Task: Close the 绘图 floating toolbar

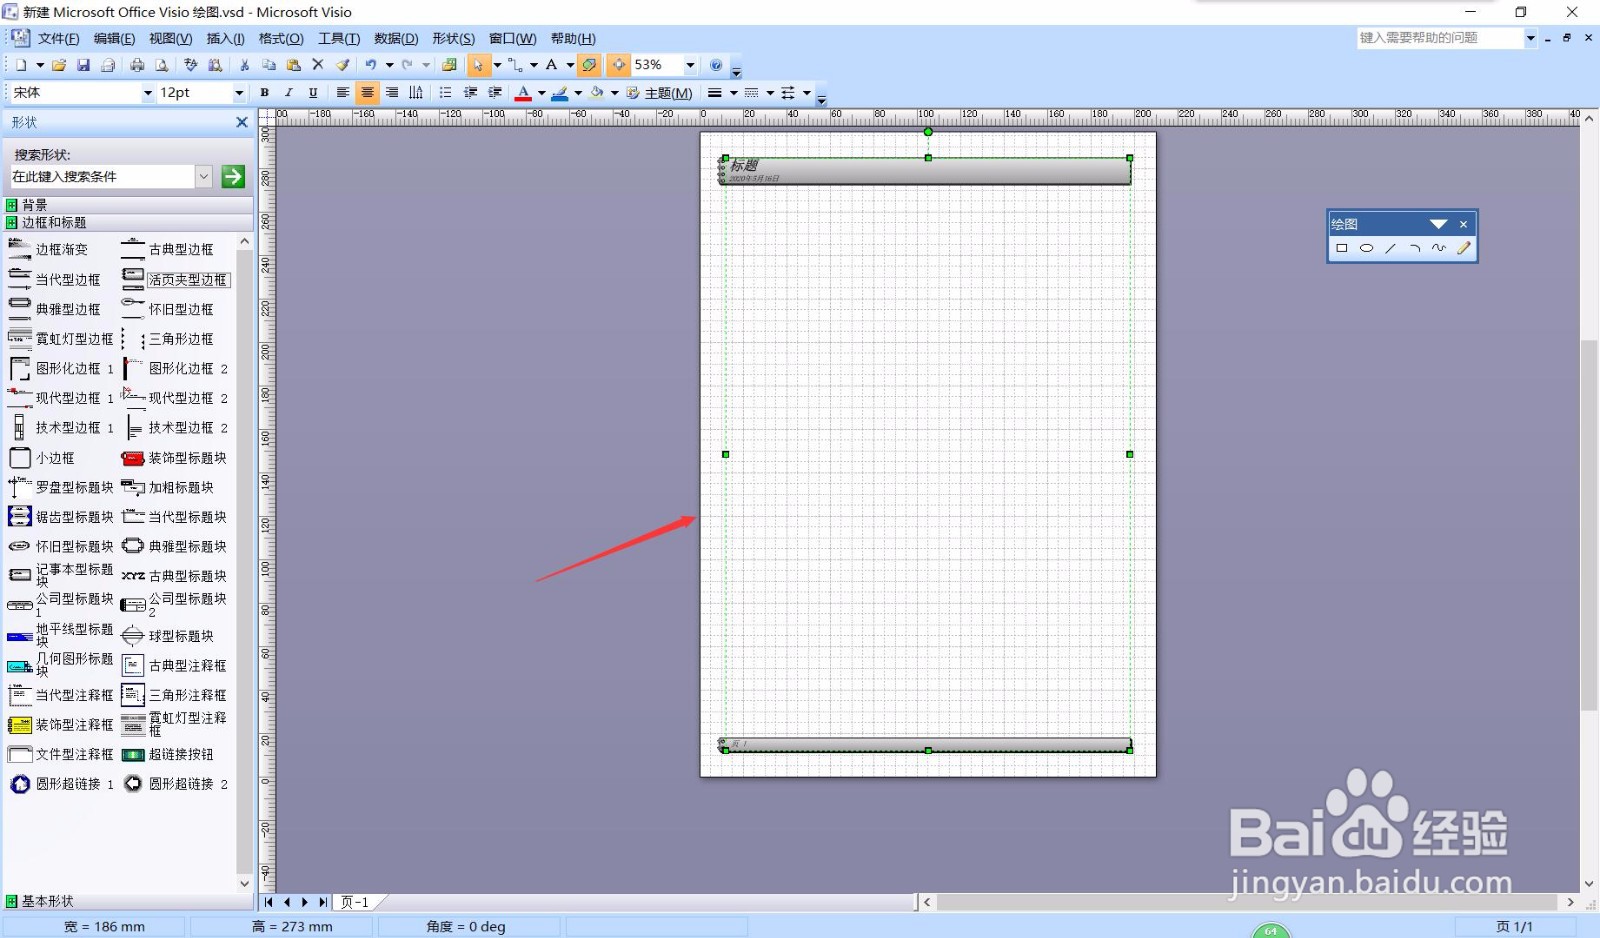Action: tap(1463, 224)
